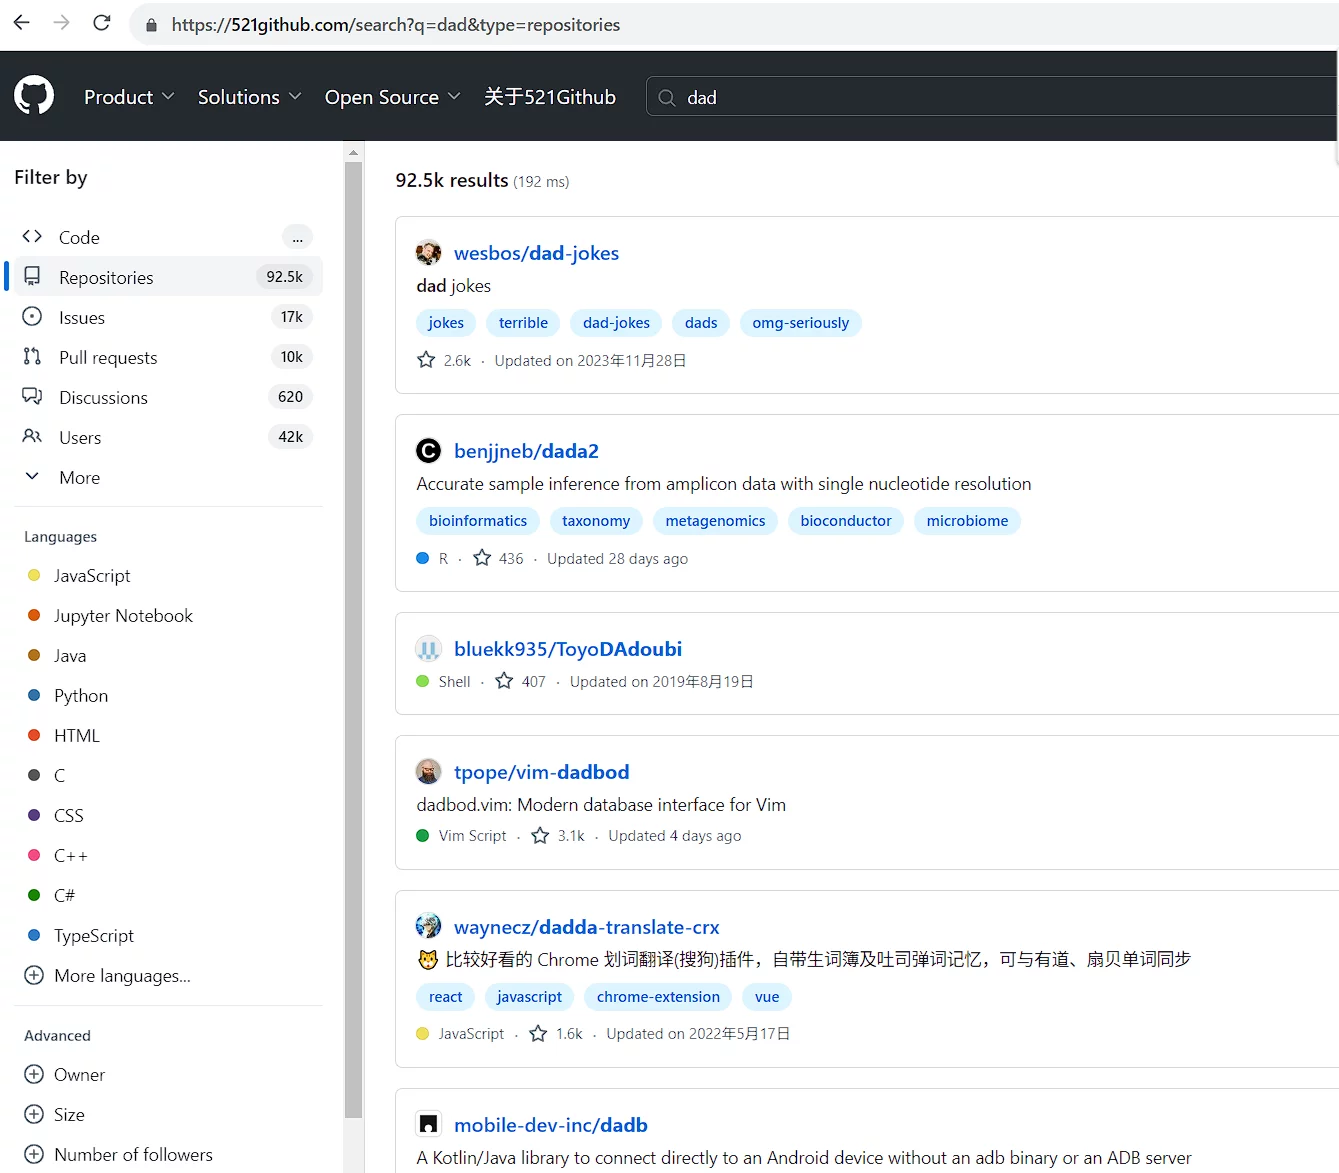Click the bioinformatics topic tag
Image resolution: width=1339 pixels, height=1173 pixels.
(x=478, y=521)
